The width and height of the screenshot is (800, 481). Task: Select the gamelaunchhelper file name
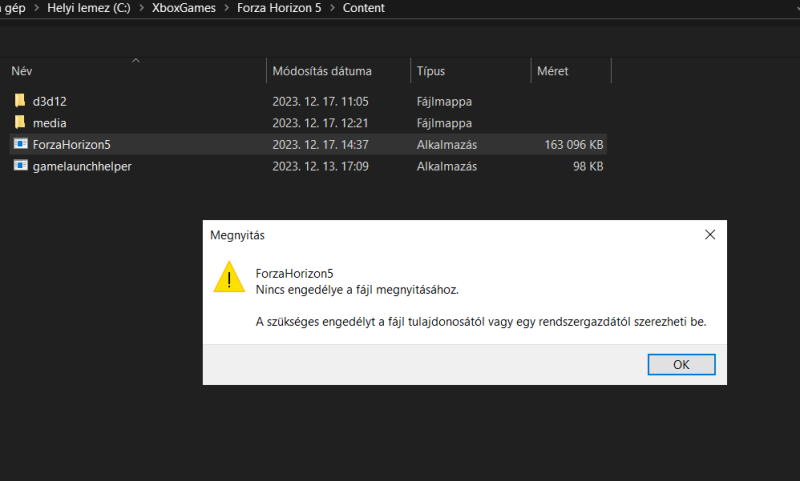coord(82,166)
